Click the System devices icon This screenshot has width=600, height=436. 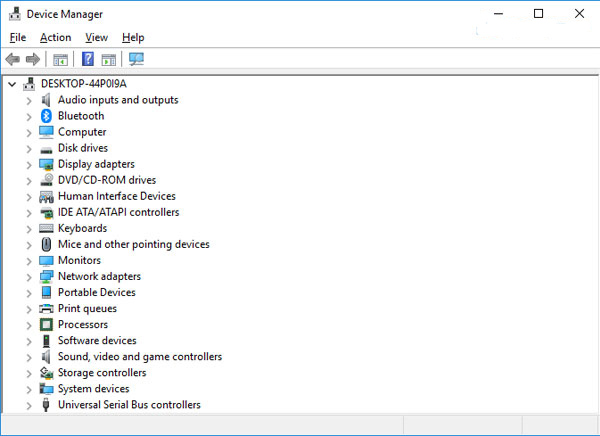46,389
